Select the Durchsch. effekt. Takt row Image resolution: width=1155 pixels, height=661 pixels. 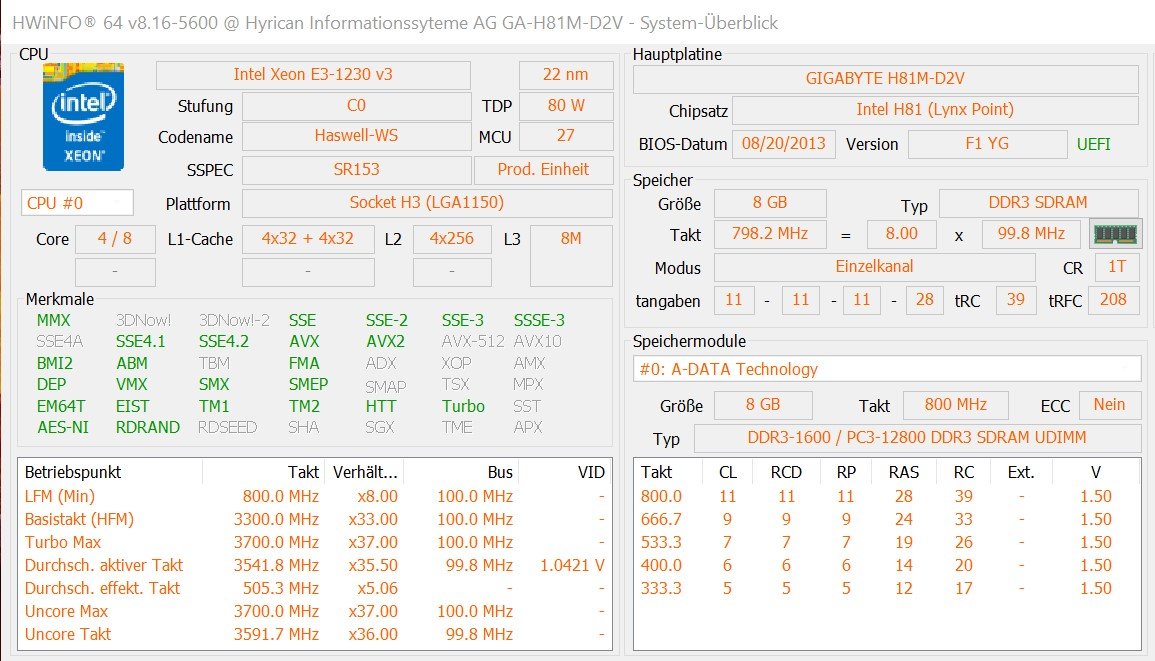point(315,588)
